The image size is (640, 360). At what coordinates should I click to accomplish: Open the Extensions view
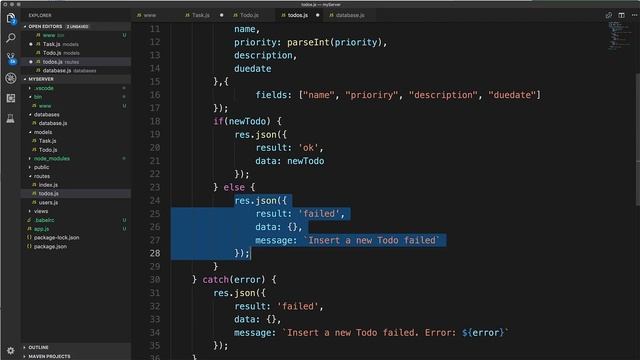(11, 98)
